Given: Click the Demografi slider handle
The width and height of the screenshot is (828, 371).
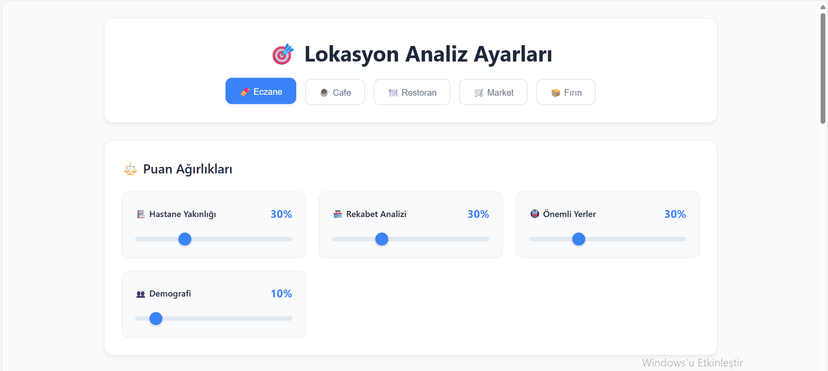Looking at the screenshot, I should tap(156, 319).
